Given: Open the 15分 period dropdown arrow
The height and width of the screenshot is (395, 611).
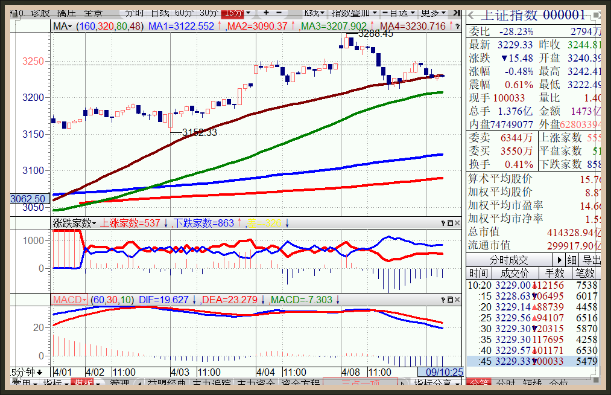Looking at the screenshot, I should pos(248,13).
